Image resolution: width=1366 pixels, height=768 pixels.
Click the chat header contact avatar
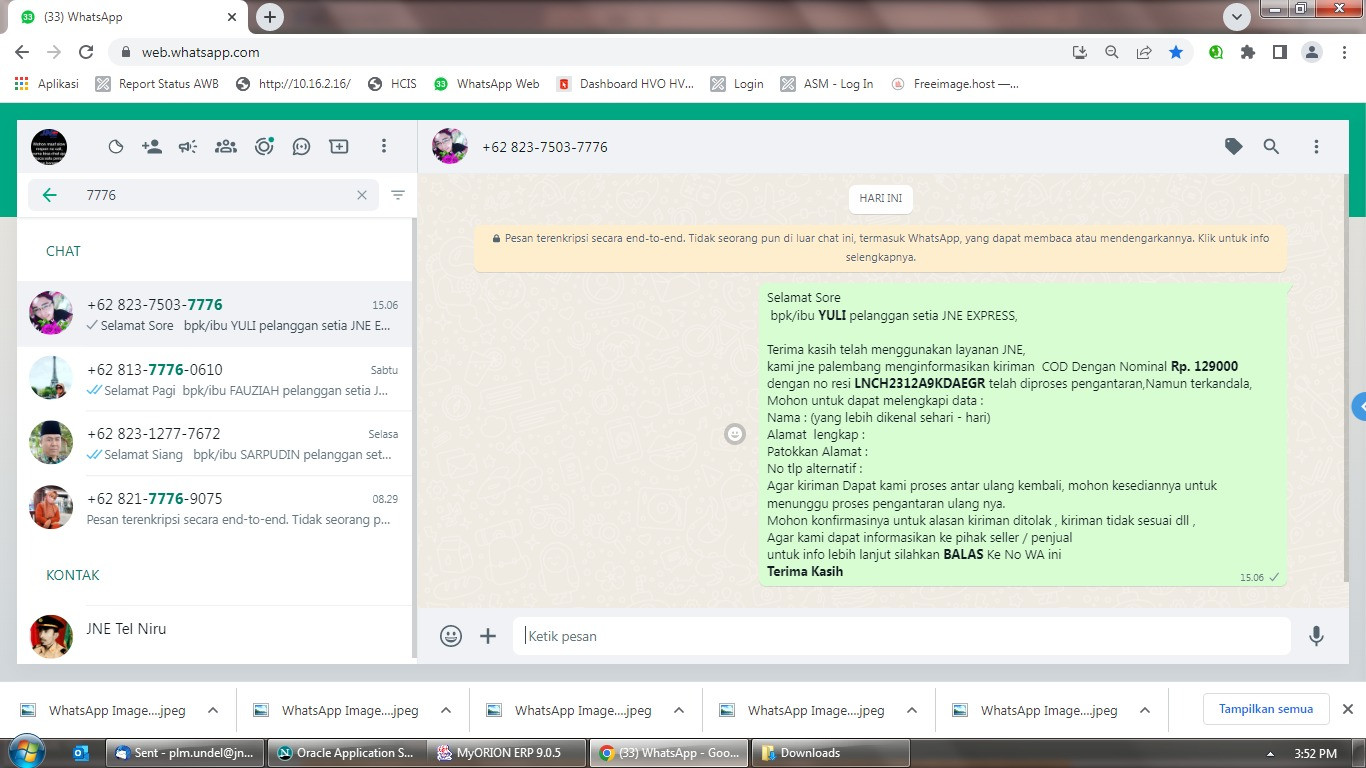coord(450,147)
